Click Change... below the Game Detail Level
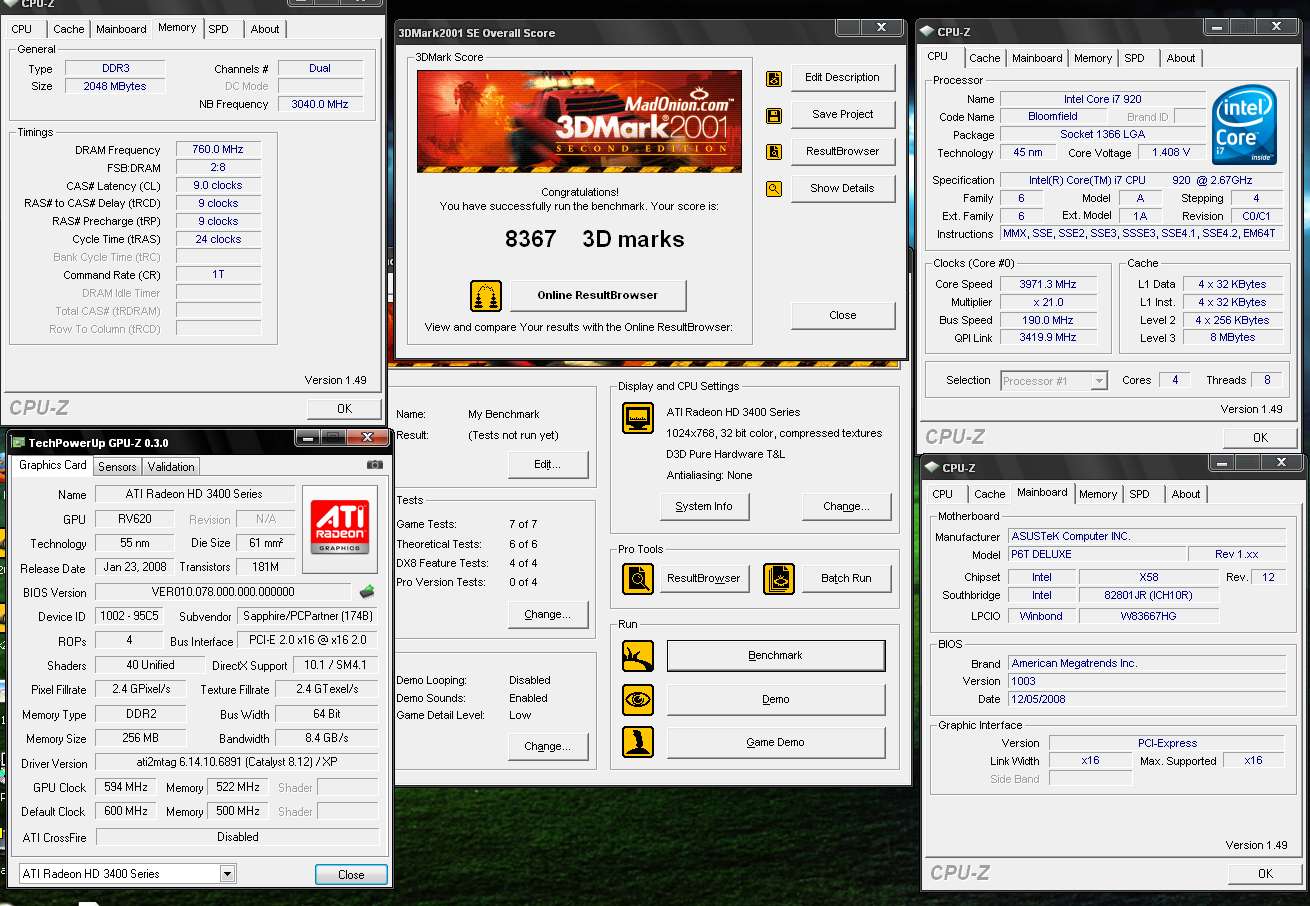 547,747
